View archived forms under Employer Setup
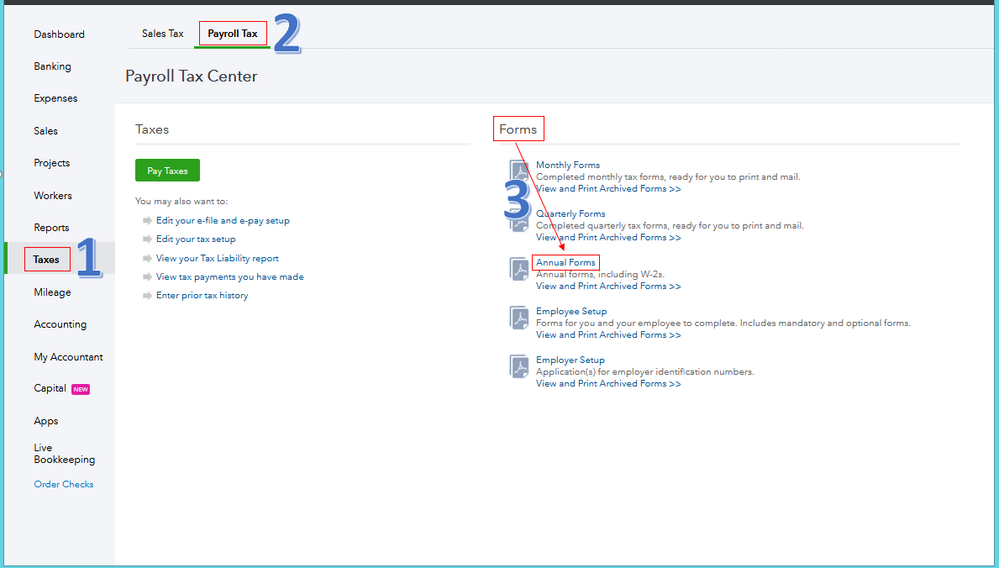 pos(608,383)
